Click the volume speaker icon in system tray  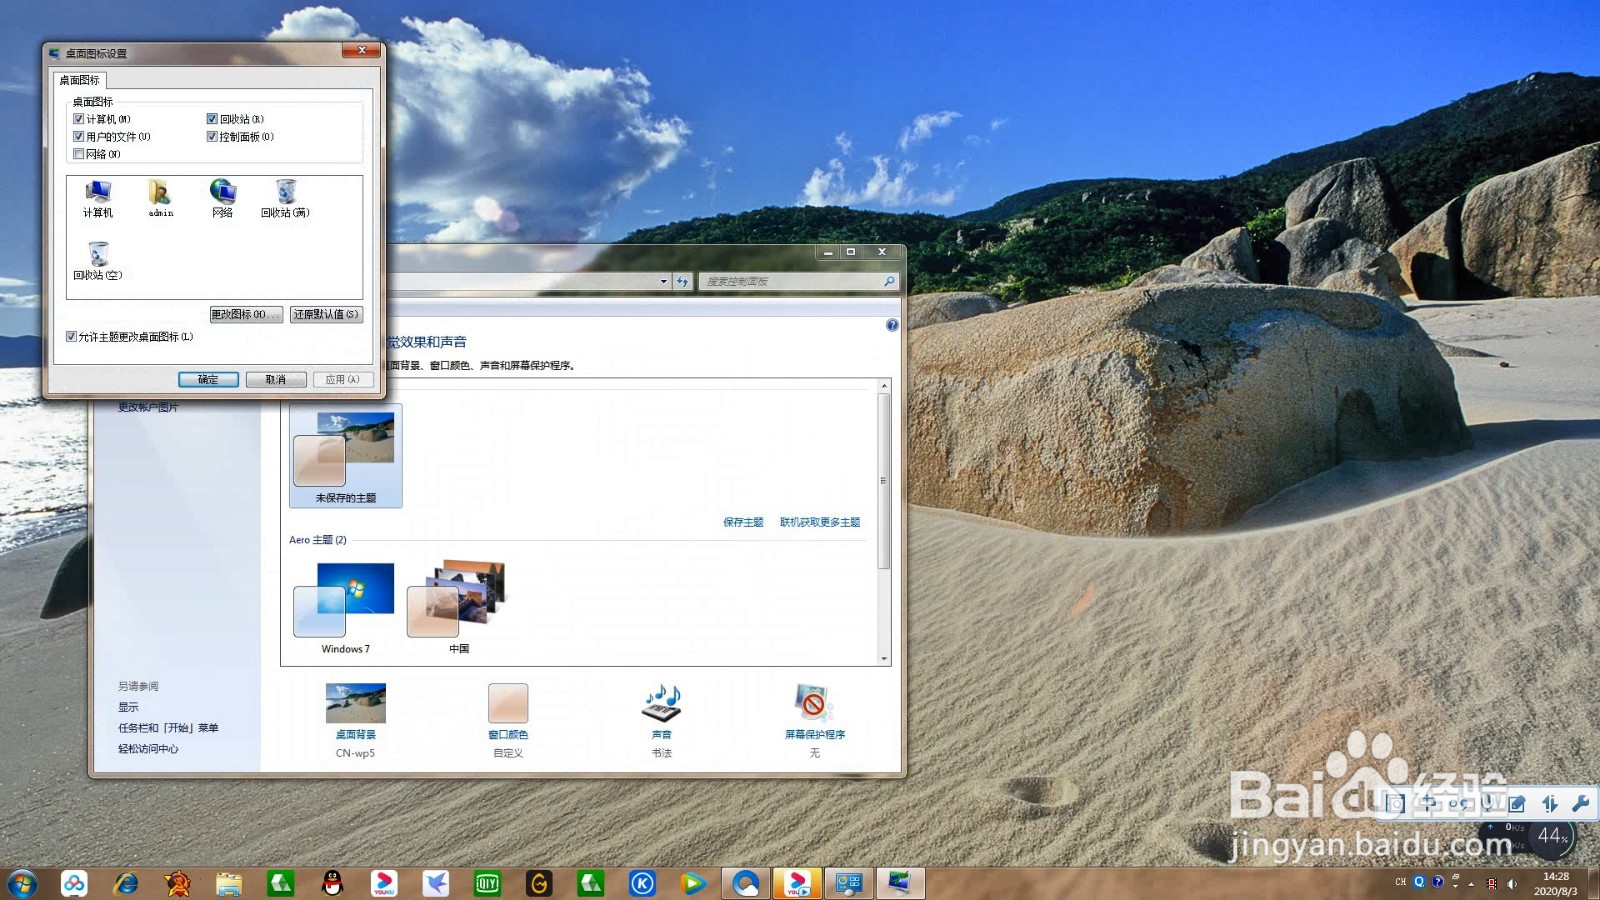[1512, 884]
